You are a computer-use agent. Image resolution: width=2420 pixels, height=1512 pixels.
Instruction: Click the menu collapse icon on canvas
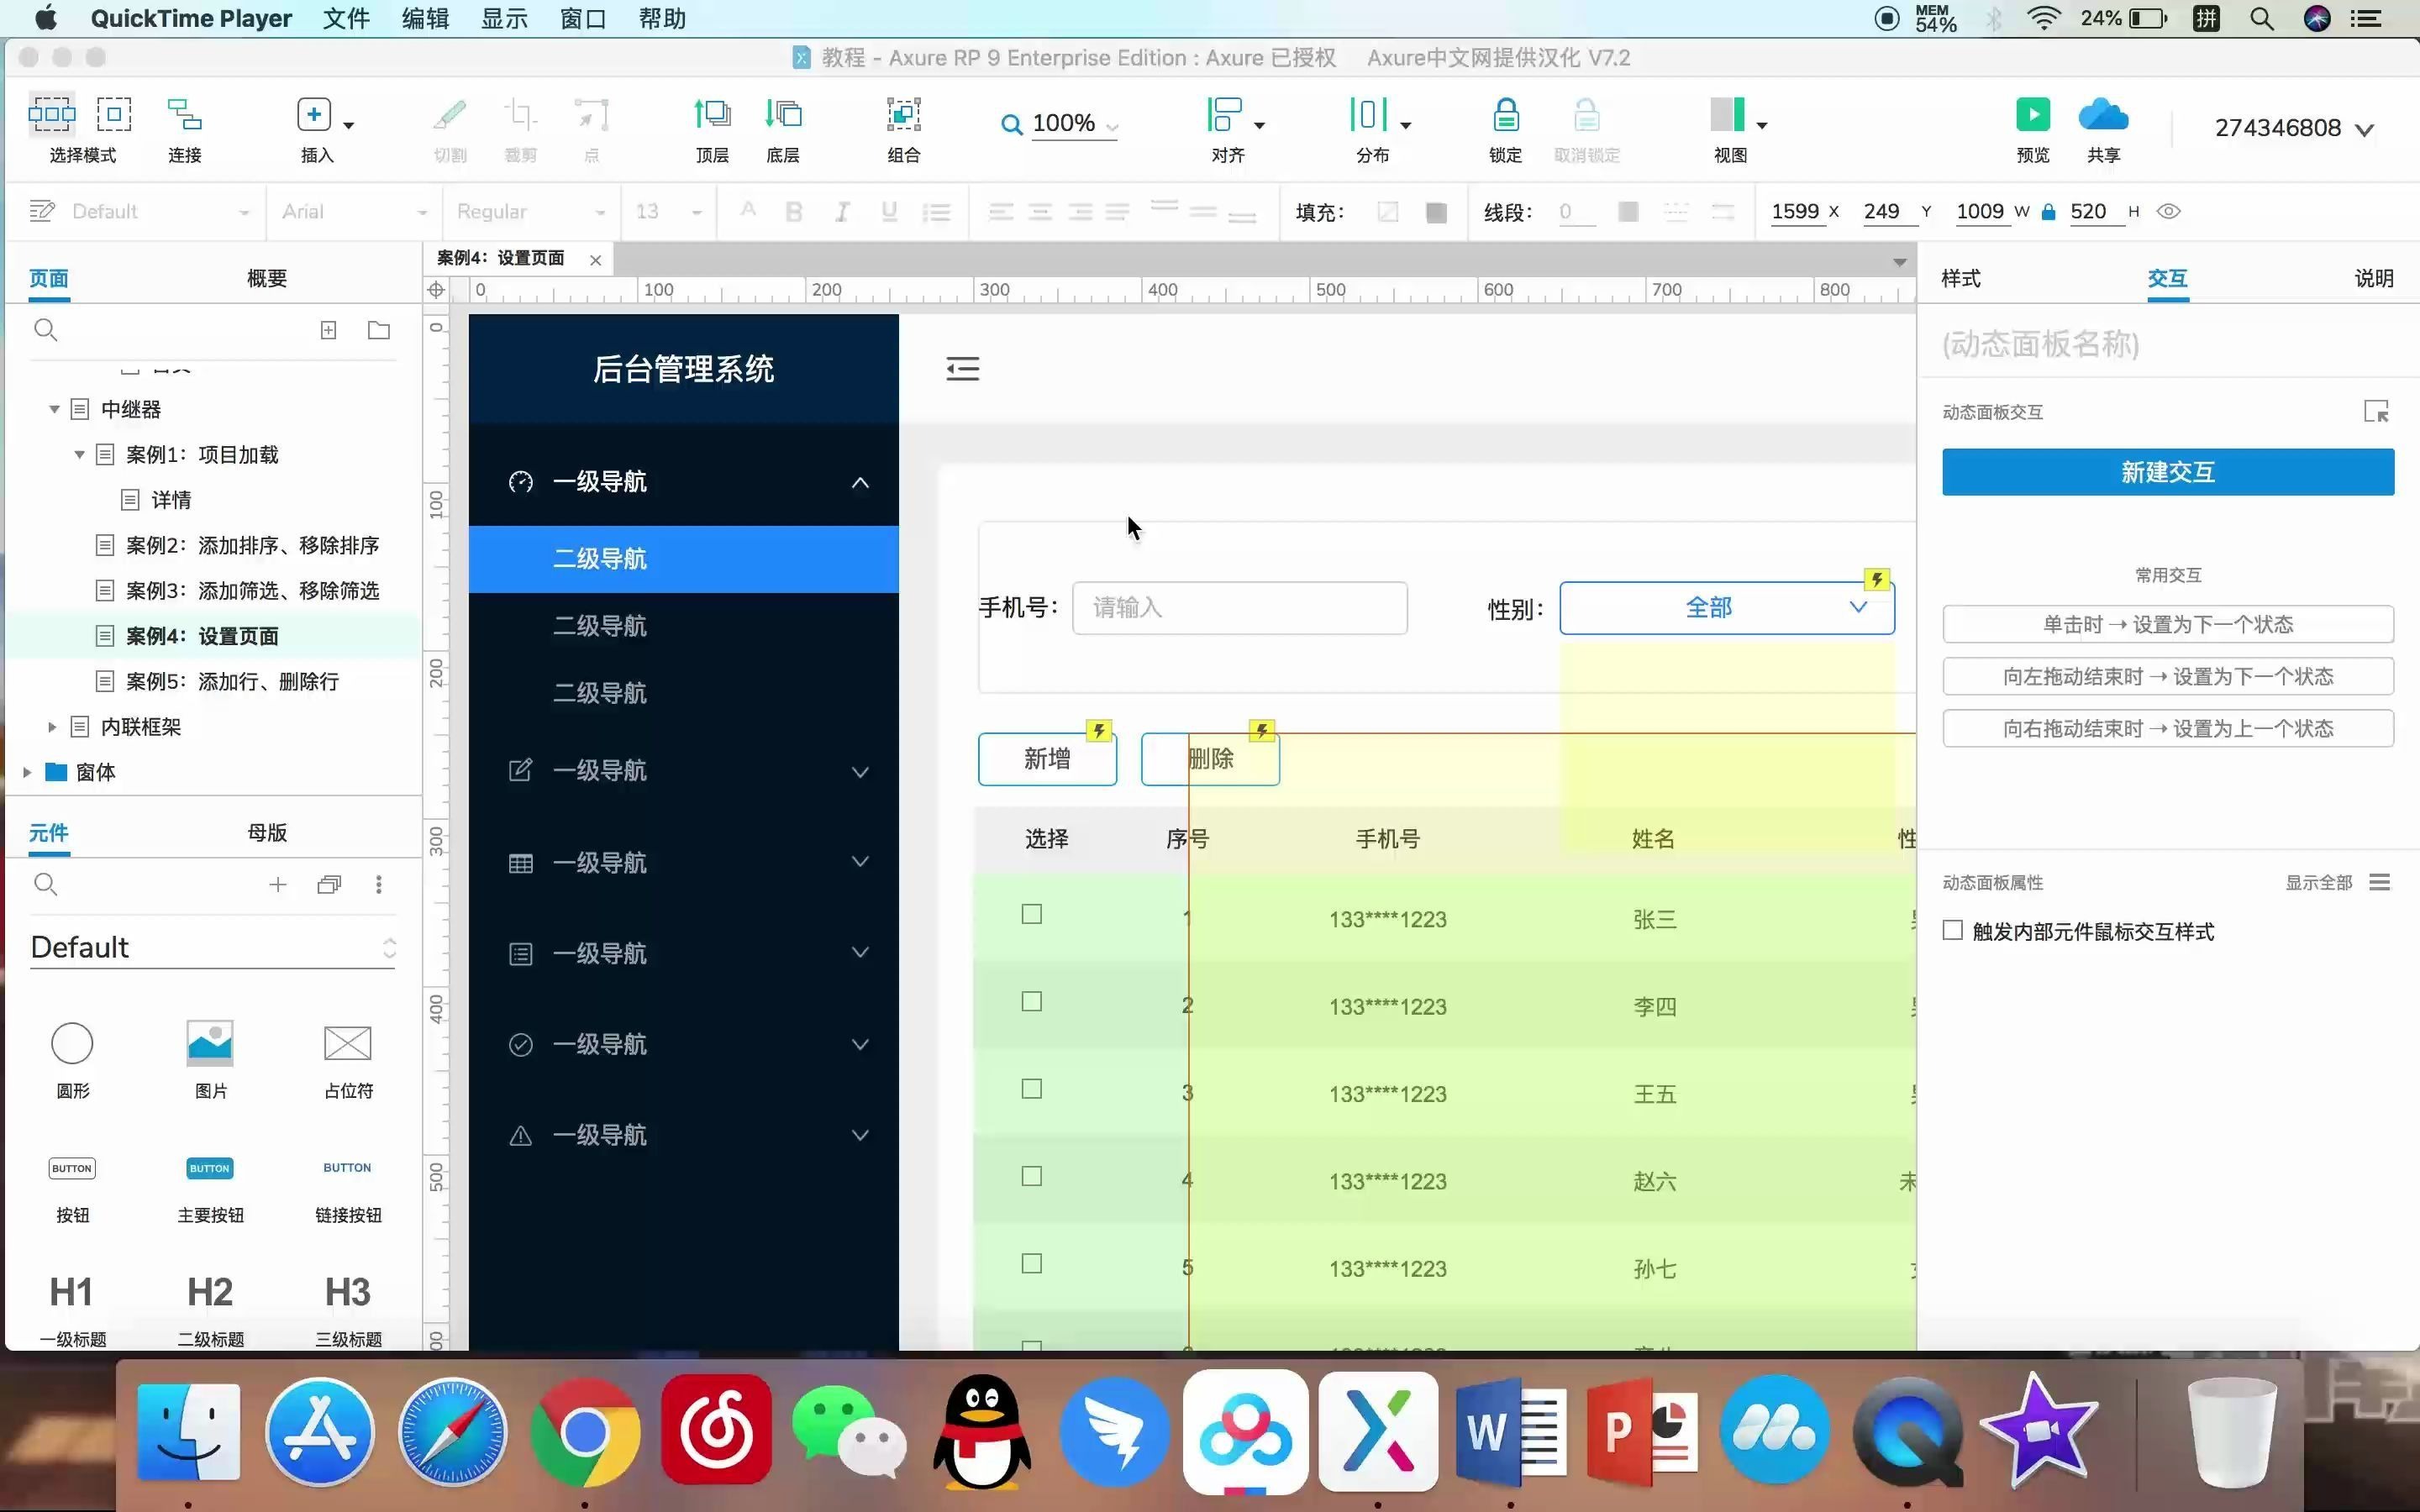click(963, 369)
